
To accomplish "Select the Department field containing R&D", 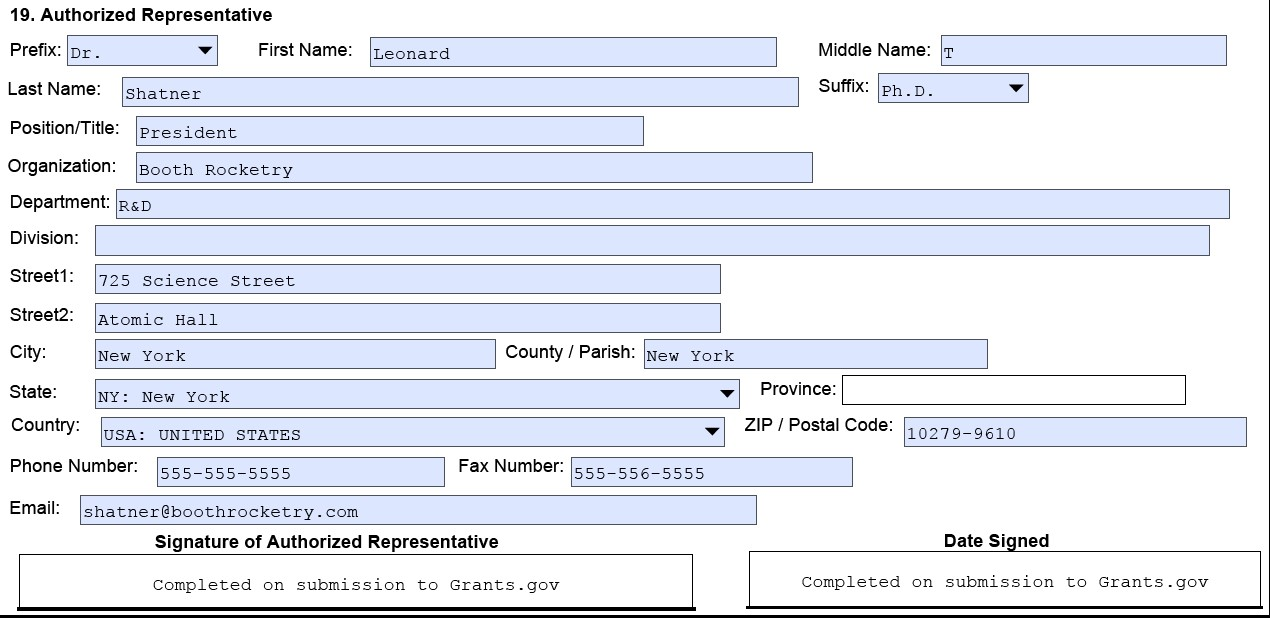I will click(673, 204).
